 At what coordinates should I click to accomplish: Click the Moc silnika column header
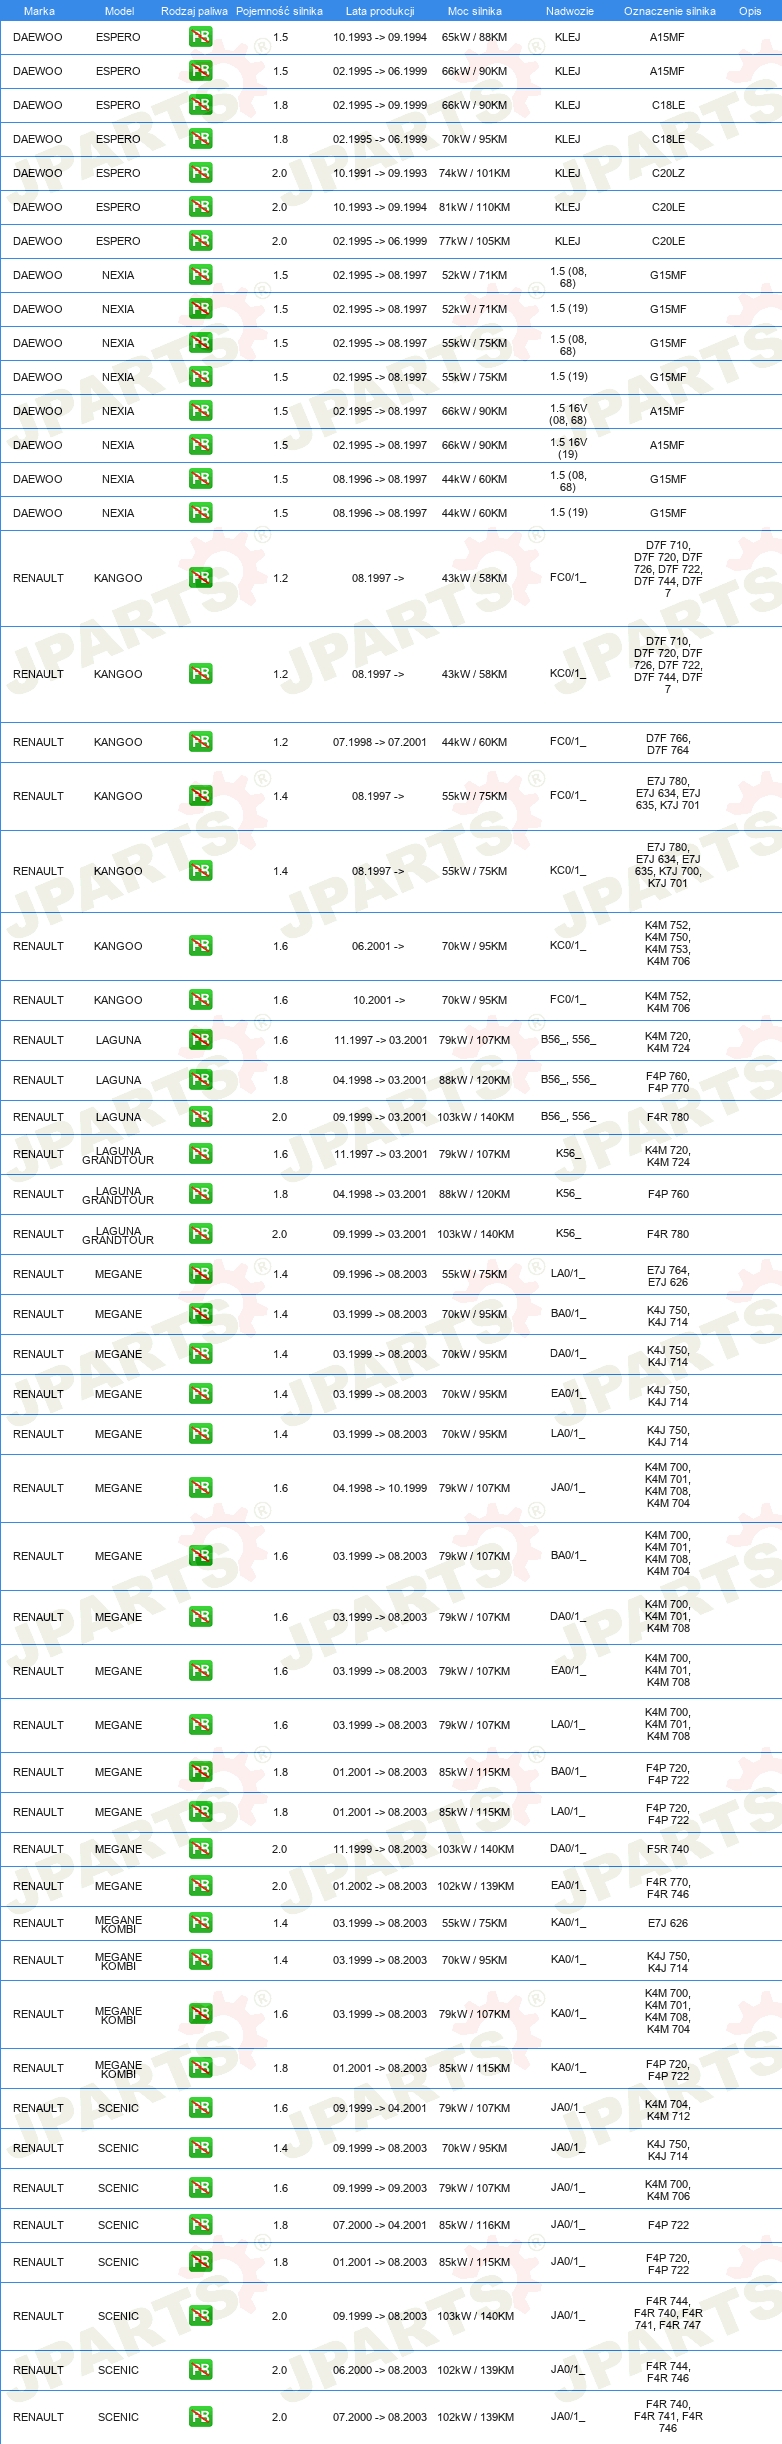pos(475,11)
